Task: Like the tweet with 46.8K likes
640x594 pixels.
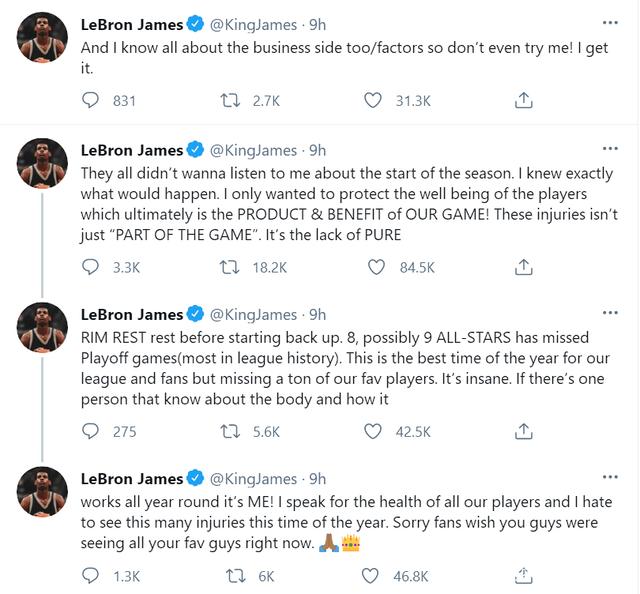Action: pos(373,575)
